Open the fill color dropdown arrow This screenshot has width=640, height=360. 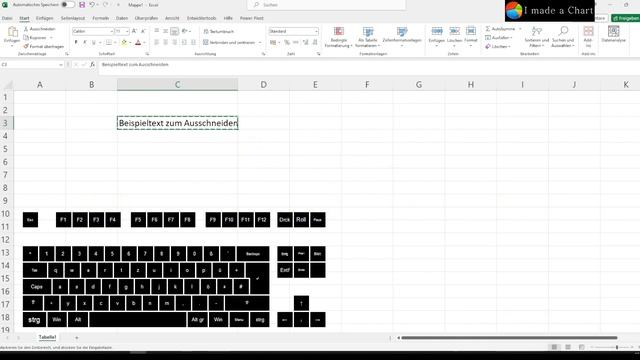130,42
